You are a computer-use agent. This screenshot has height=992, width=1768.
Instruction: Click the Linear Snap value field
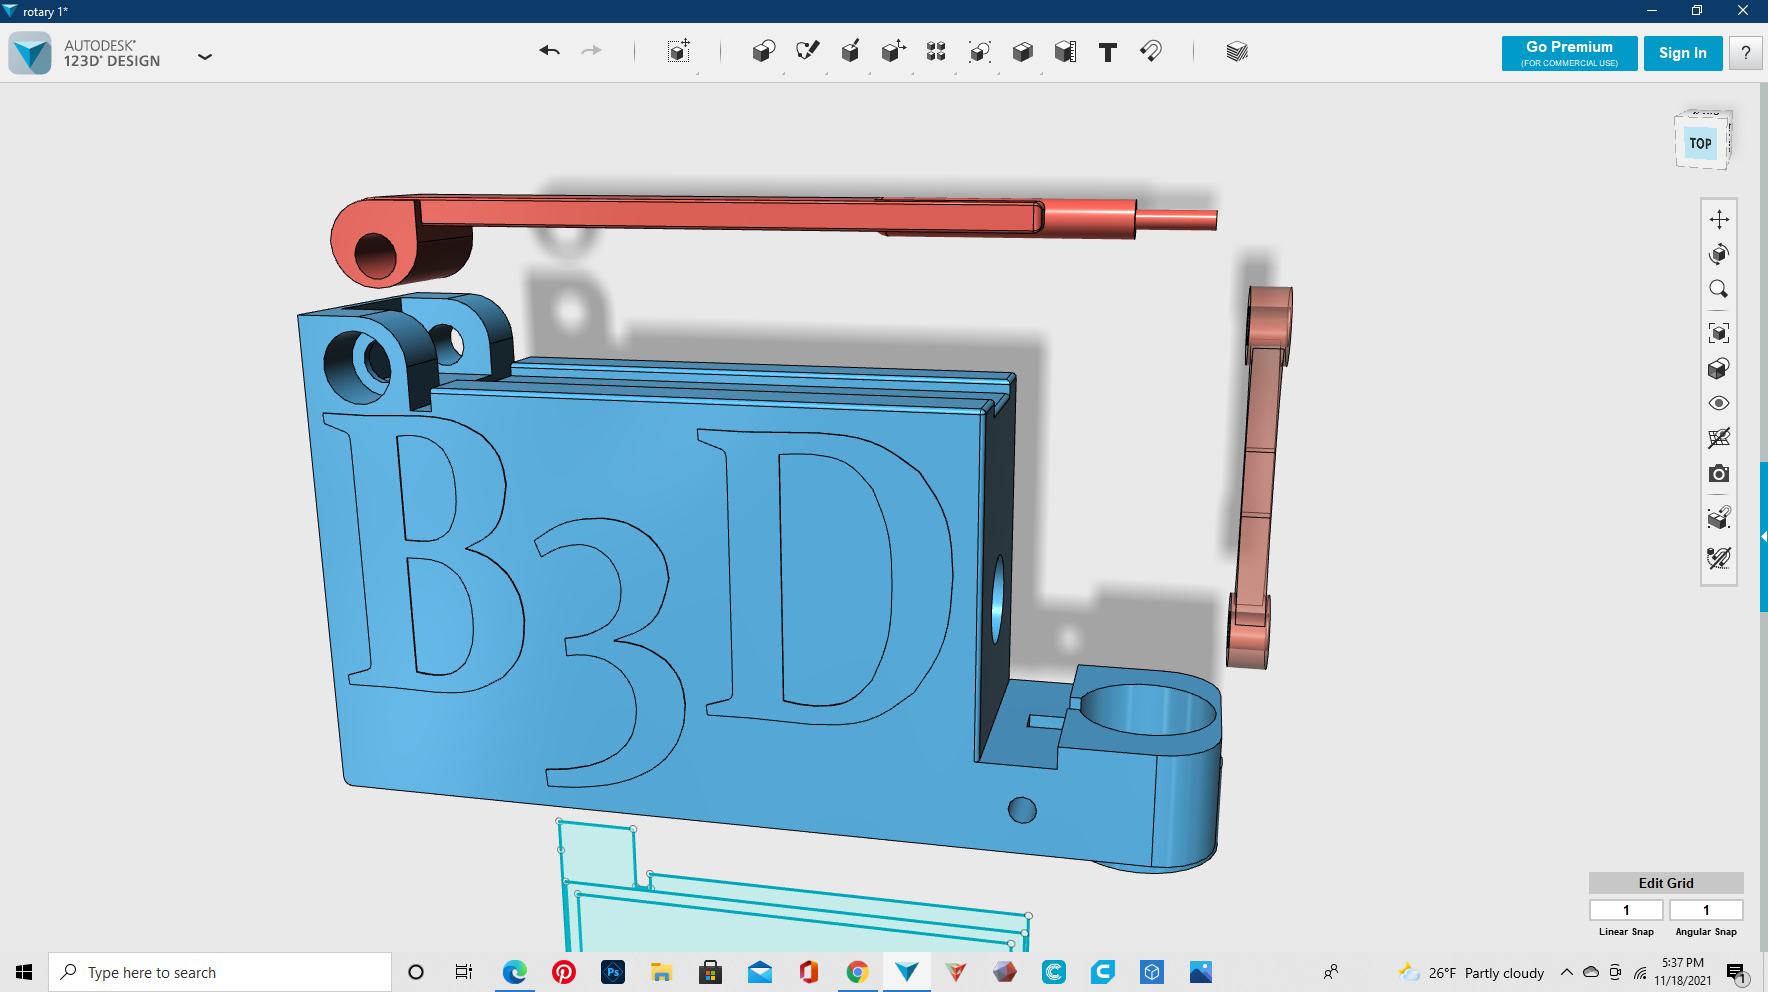(1625, 910)
